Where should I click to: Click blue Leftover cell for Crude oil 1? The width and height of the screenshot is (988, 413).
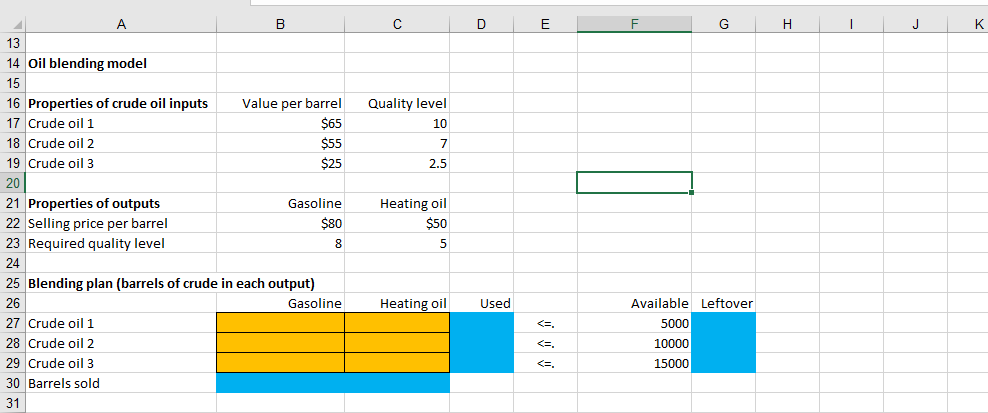[723, 323]
